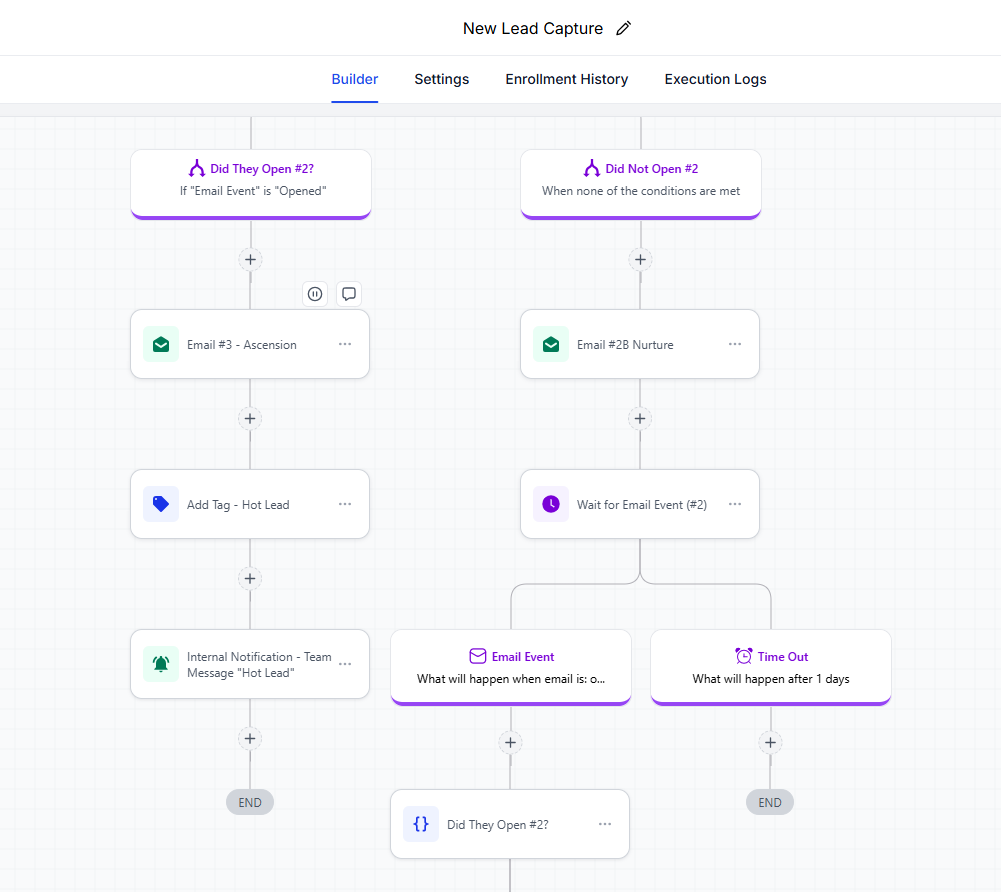
Task: Click the pause icon above Email #3
Action: pyautogui.click(x=315, y=294)
